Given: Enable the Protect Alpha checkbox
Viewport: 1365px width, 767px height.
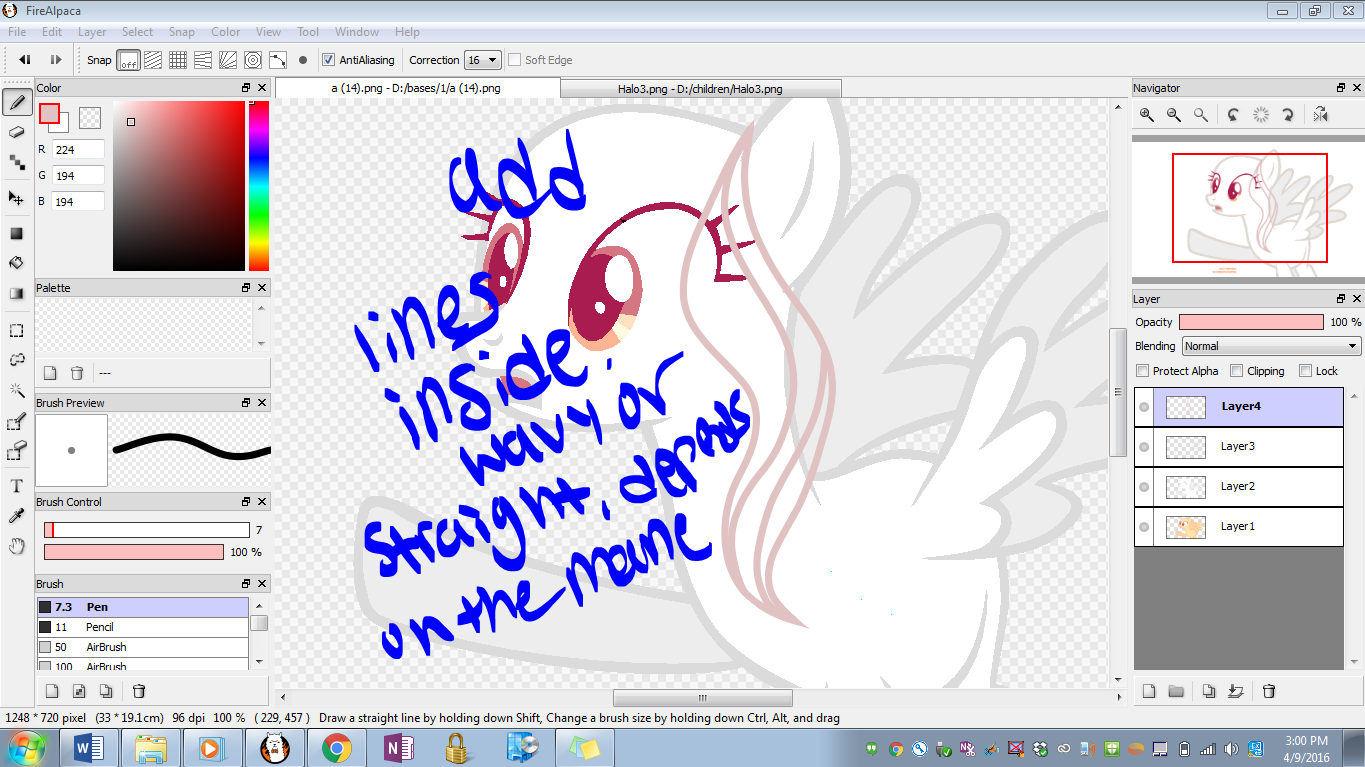Looking at the screenshot, I should pyautogui.click(x=1143, y=371).
